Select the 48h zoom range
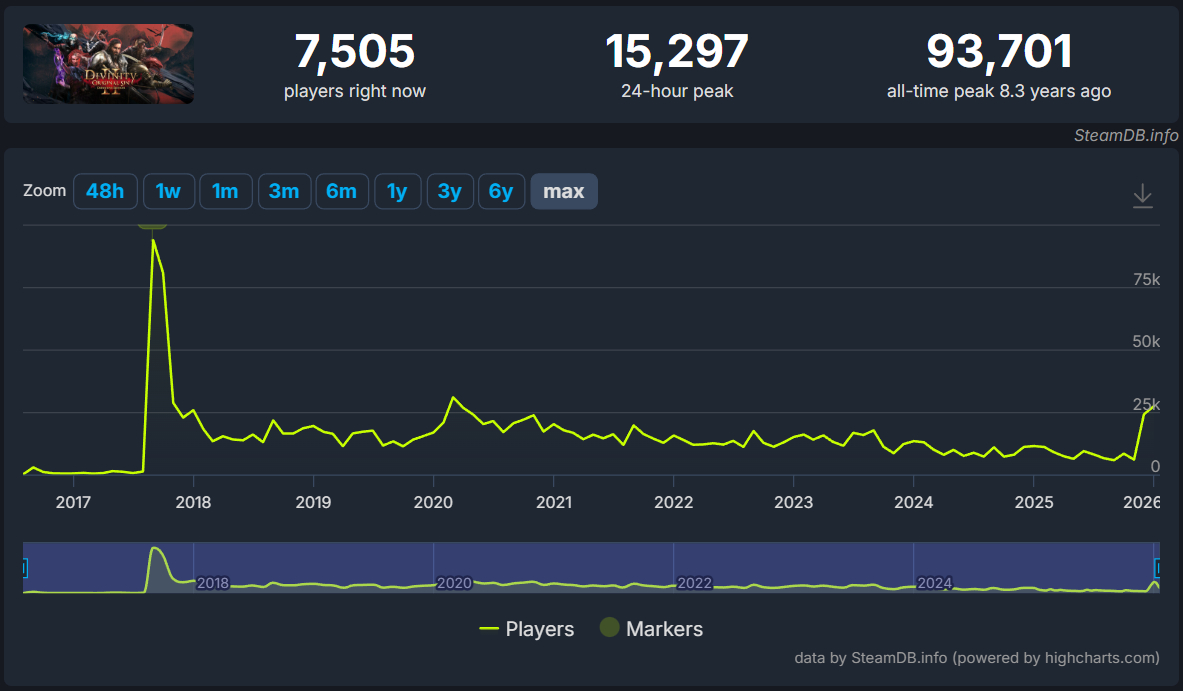The height and width of the screenshot is (691, 1183). click(x=105, y=191)
